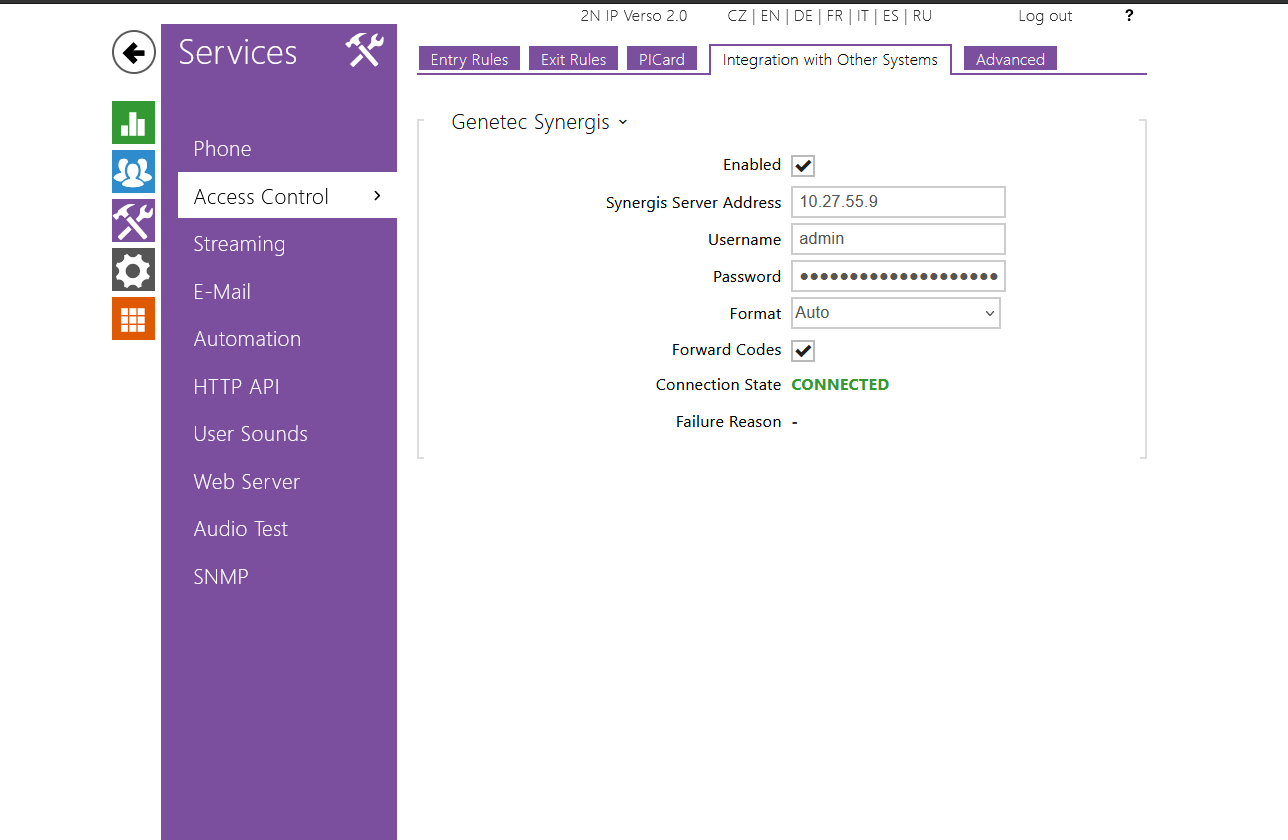The width and height of the screenshot is (1288, 840).
Task: Open the Status bar-chart icon
Action: tap(133, 123)
